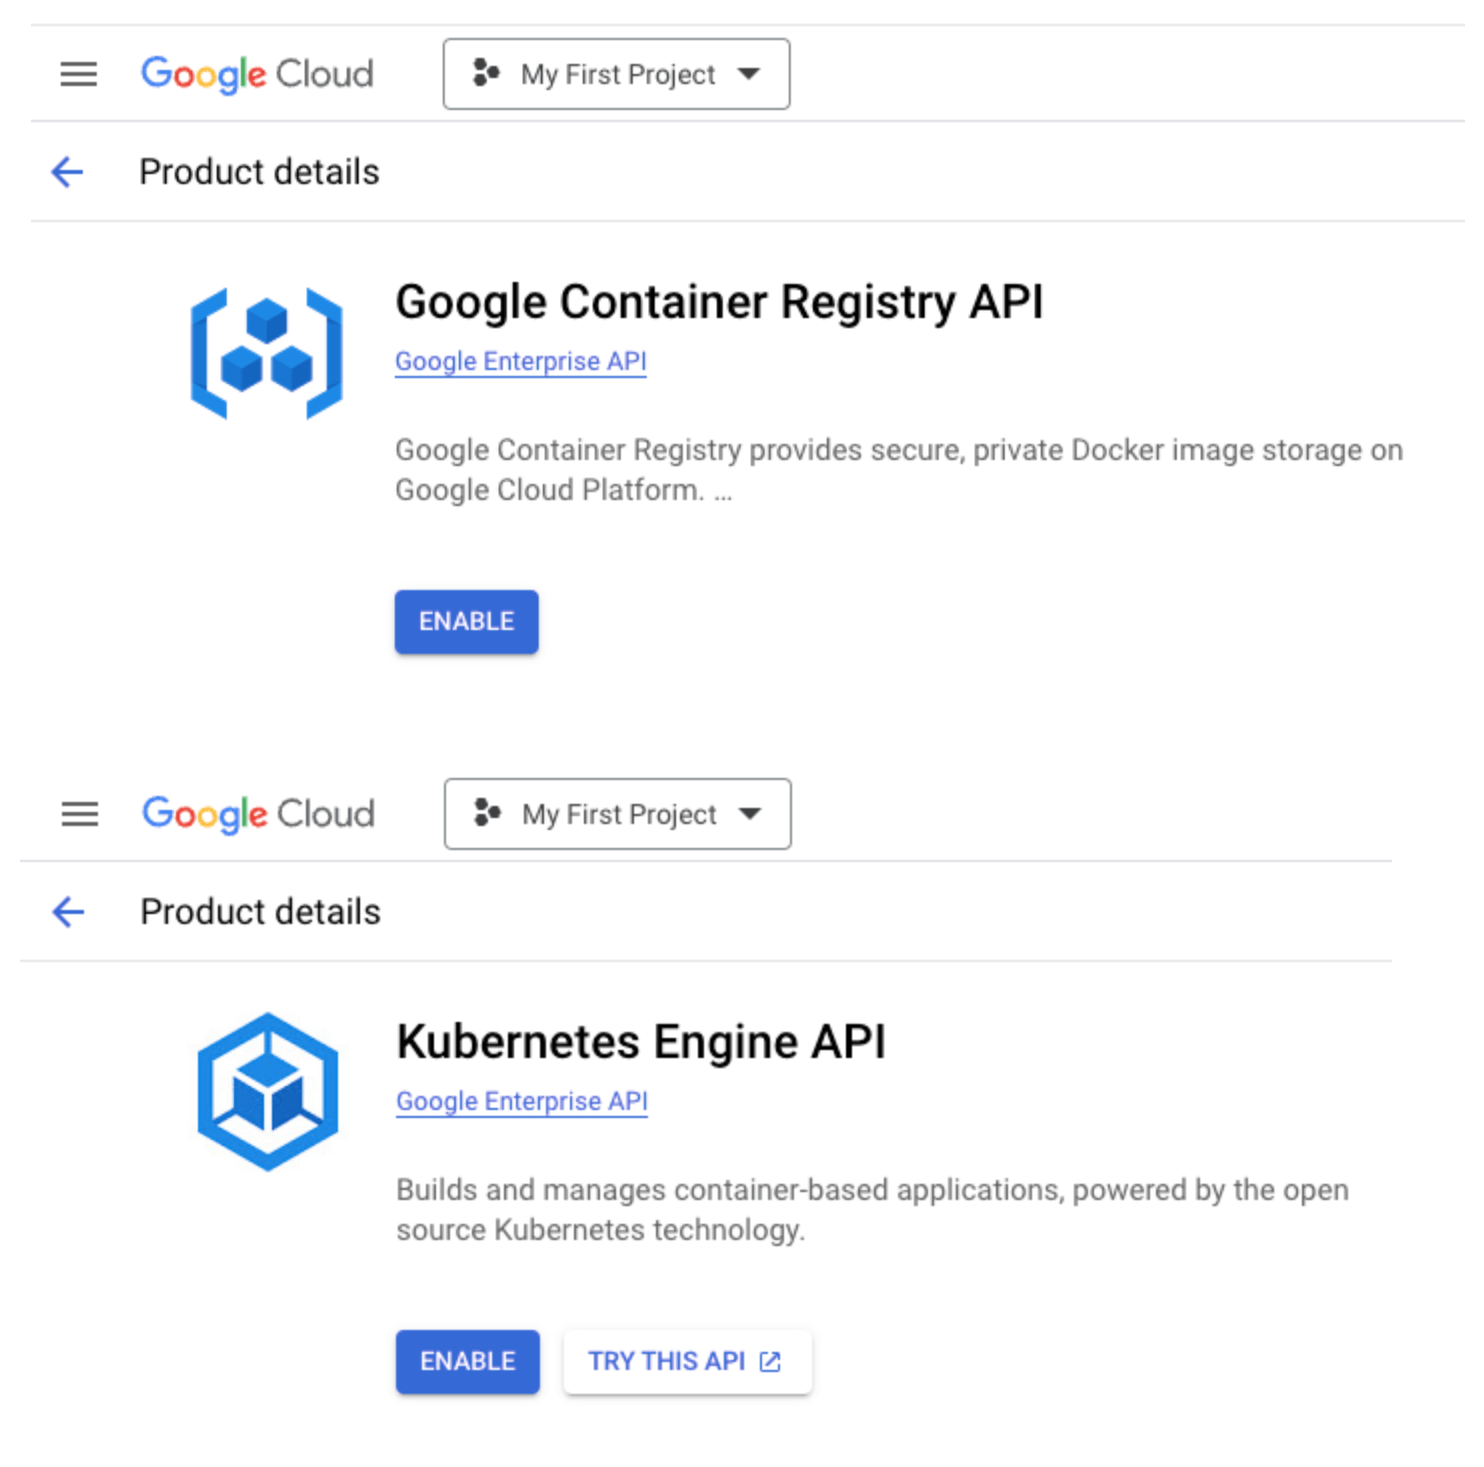The image size is (1484, 1467).
Task: Click the external link icon on TRY THIS API
Action: click(770, 1362)
